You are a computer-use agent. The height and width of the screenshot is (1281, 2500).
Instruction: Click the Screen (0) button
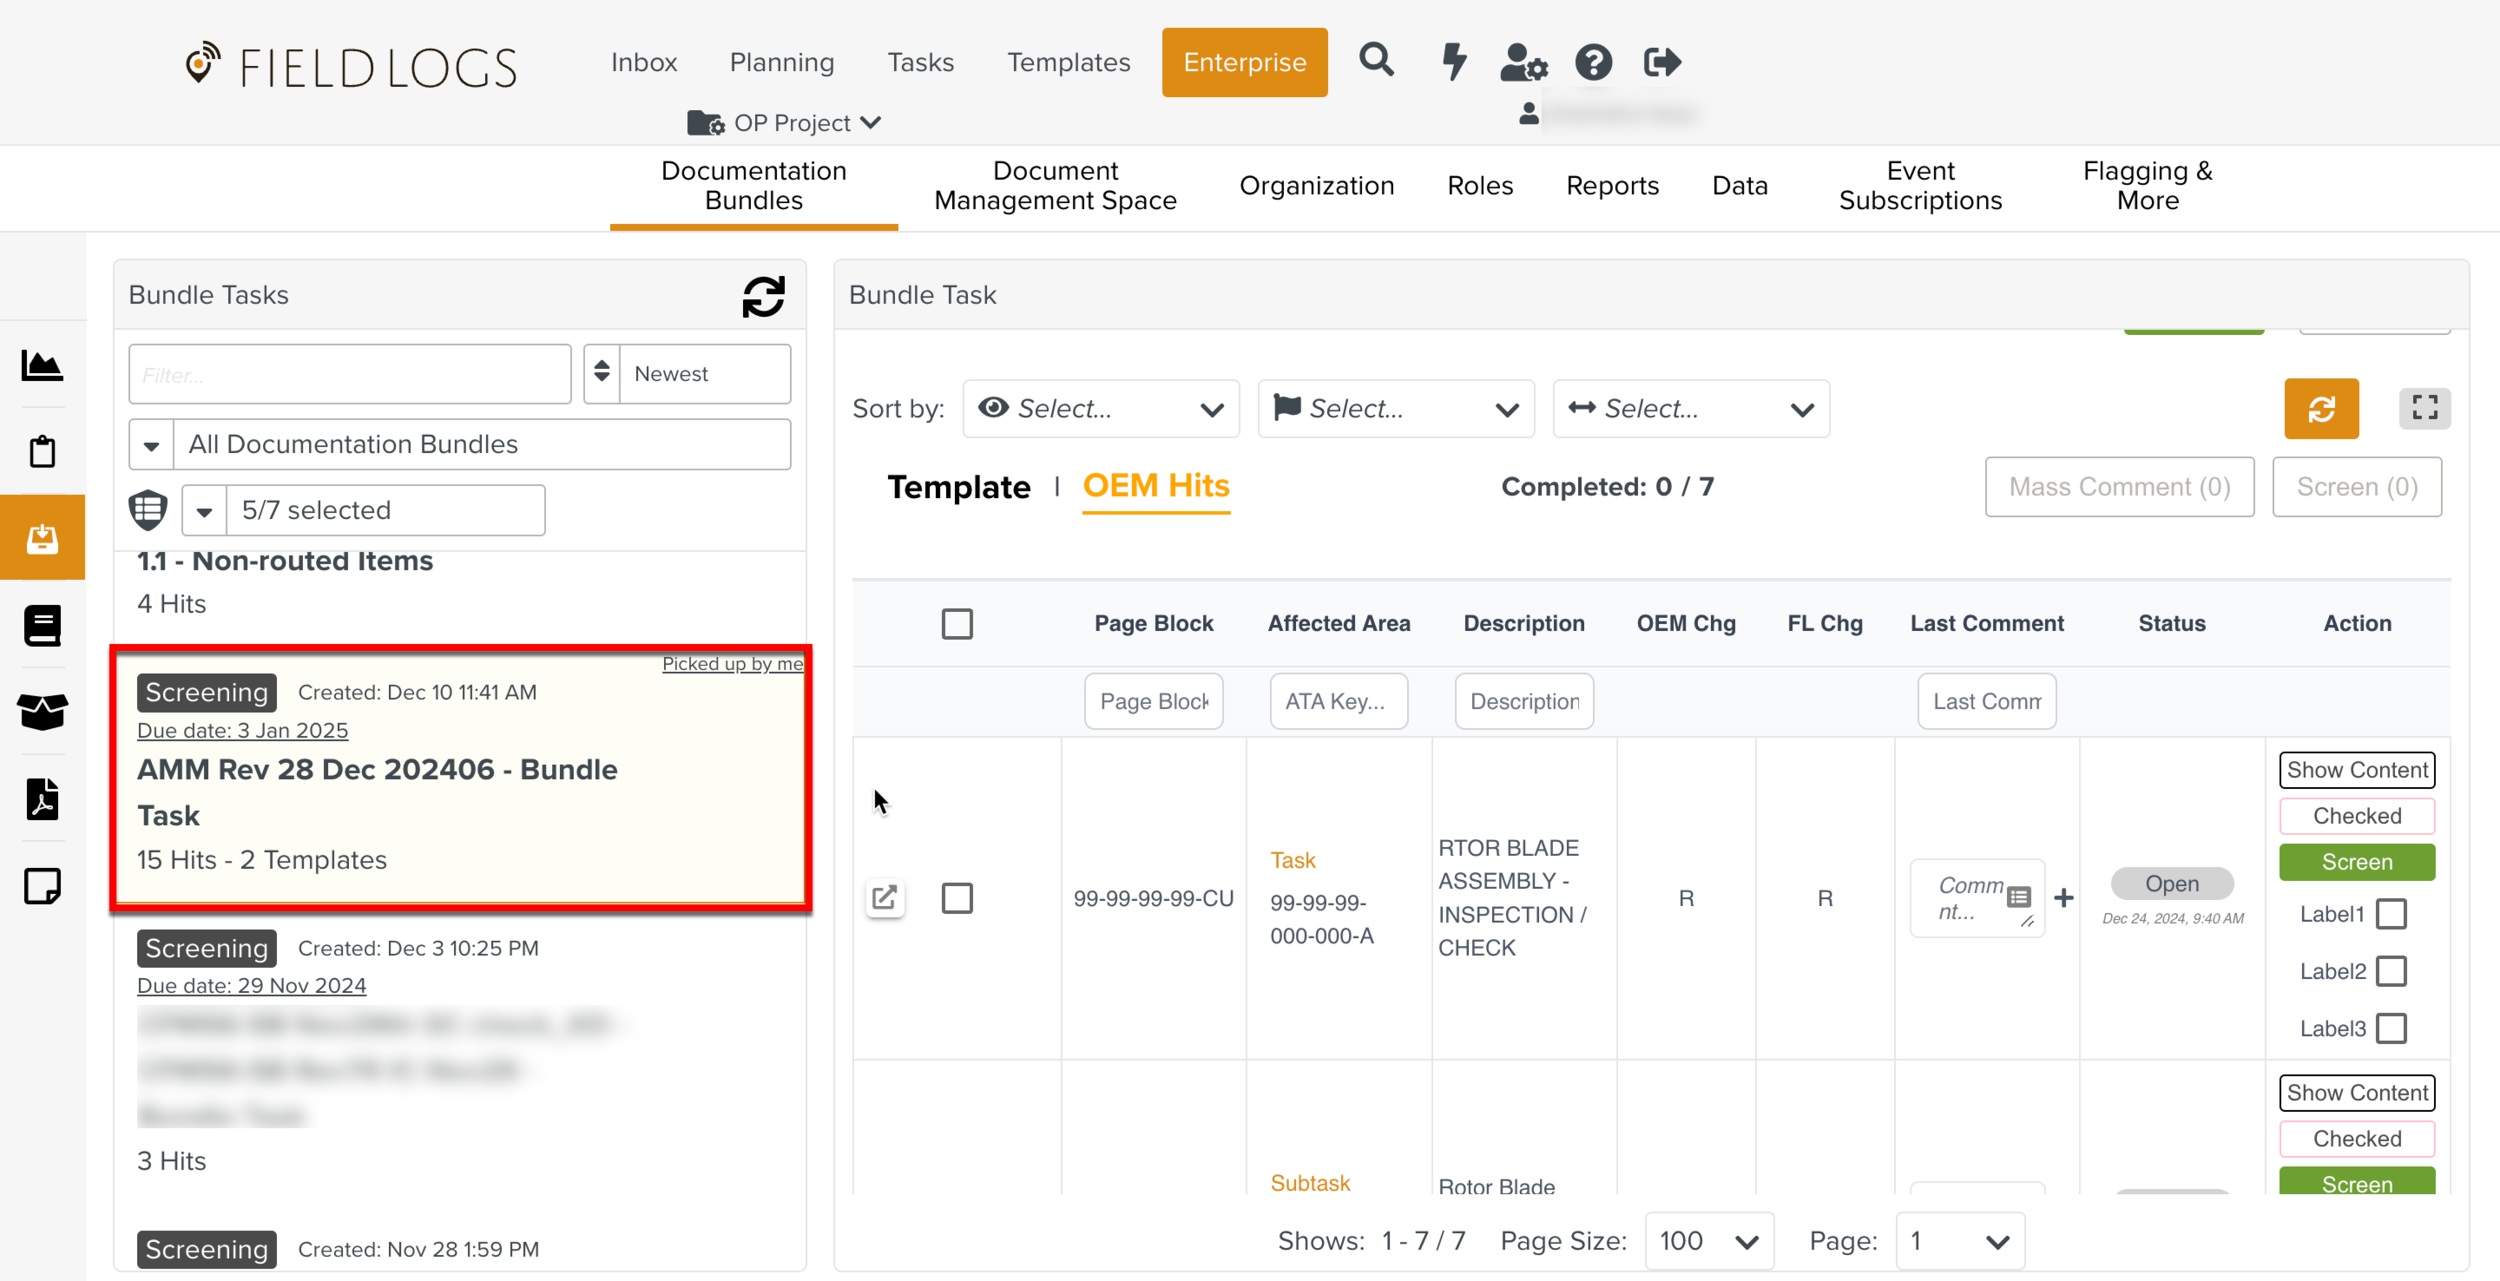point(2357,487)
